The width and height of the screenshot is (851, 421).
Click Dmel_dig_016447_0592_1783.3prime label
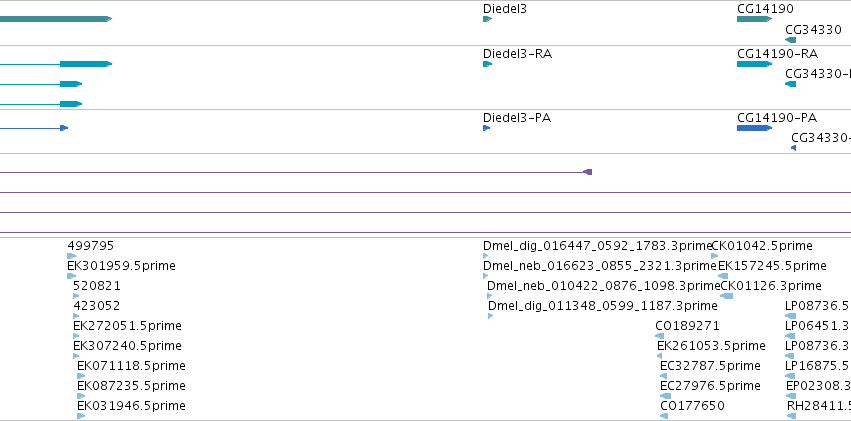point(597,246)
